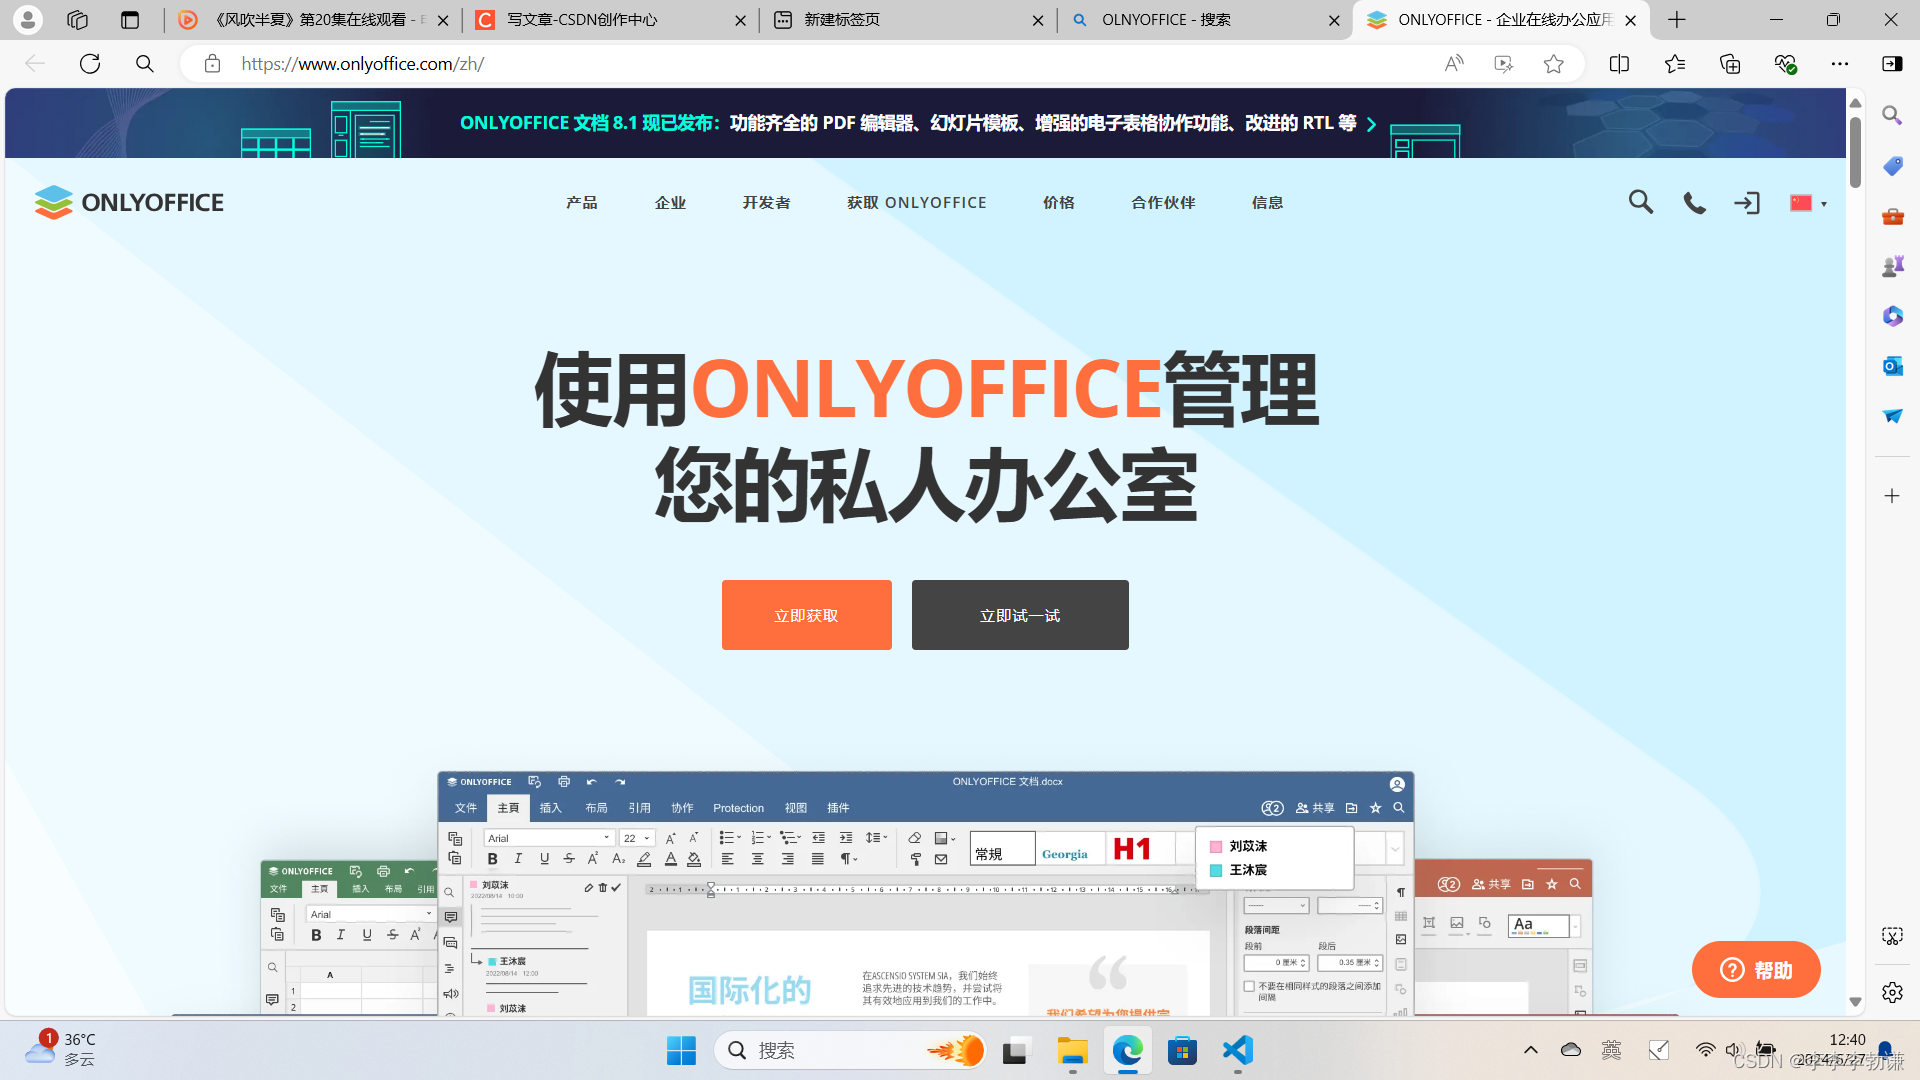Open Visual Studio Code from taskbar

pyautogui.click(x=1237, y=1050)
